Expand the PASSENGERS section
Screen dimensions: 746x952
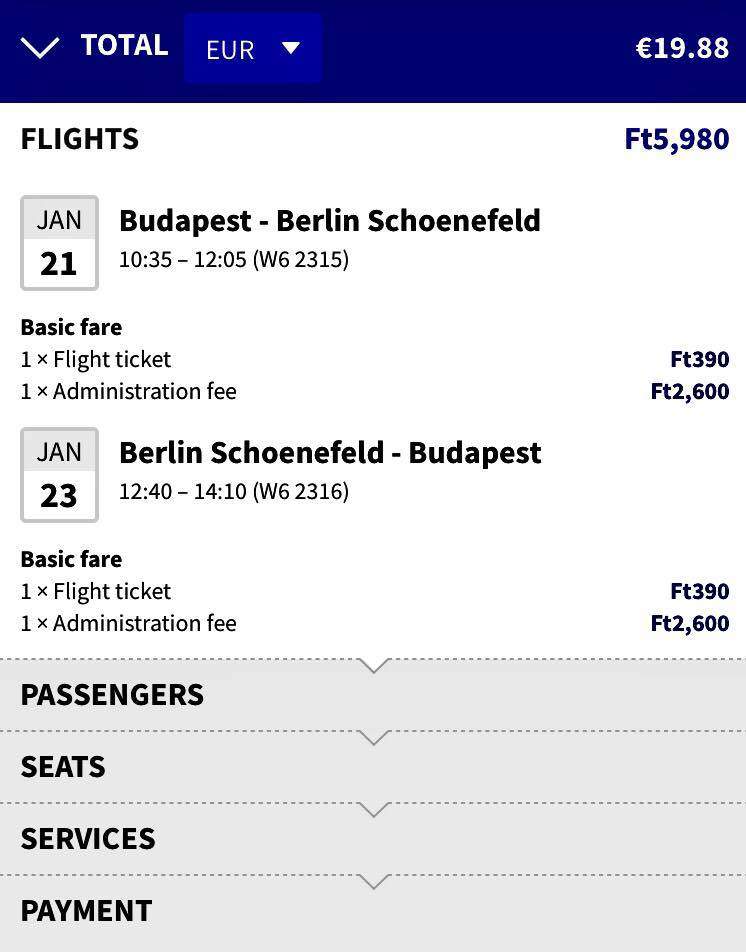[373, 695]
